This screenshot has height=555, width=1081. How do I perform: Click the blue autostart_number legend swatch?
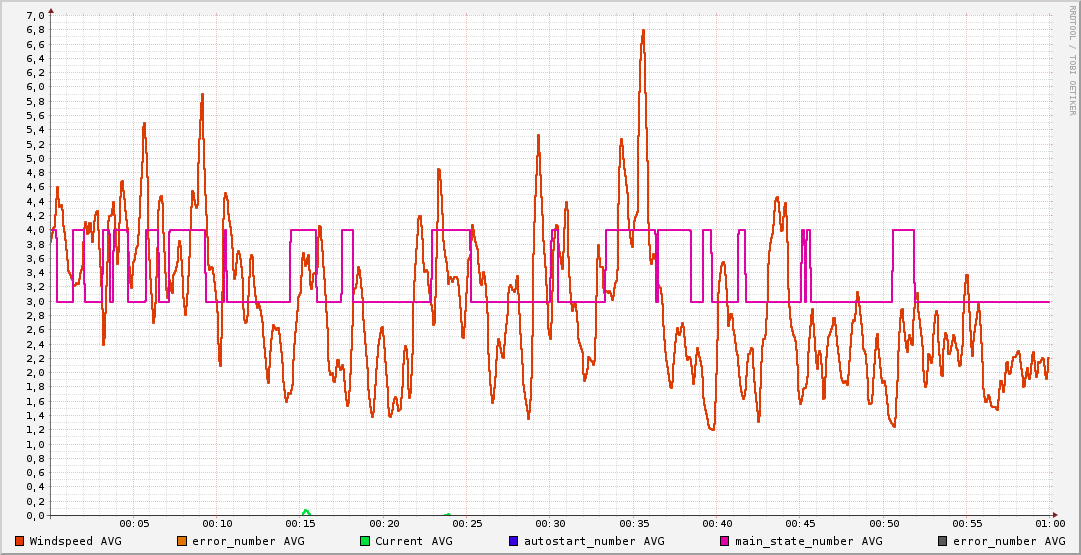(514, 541)
